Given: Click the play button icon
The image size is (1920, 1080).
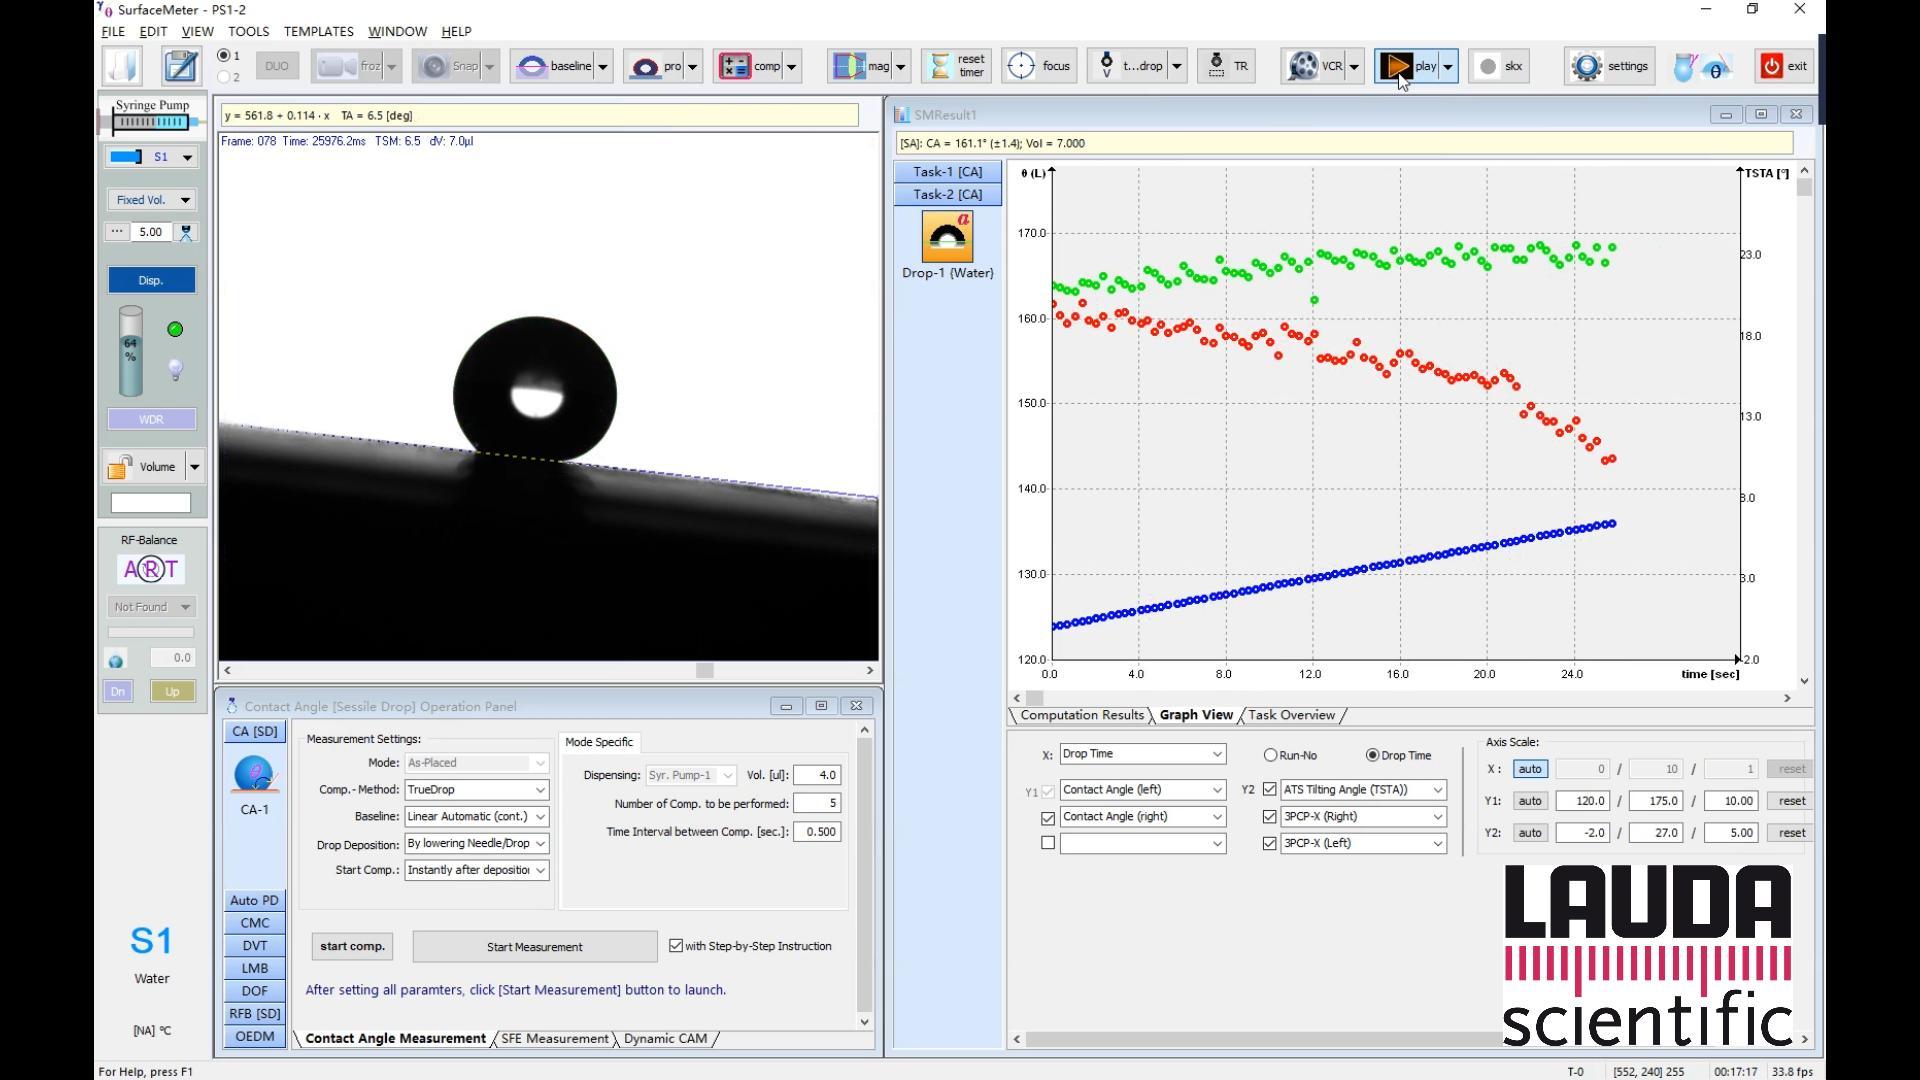Looking at the screenshot, I should click(x=1396, y=66).
